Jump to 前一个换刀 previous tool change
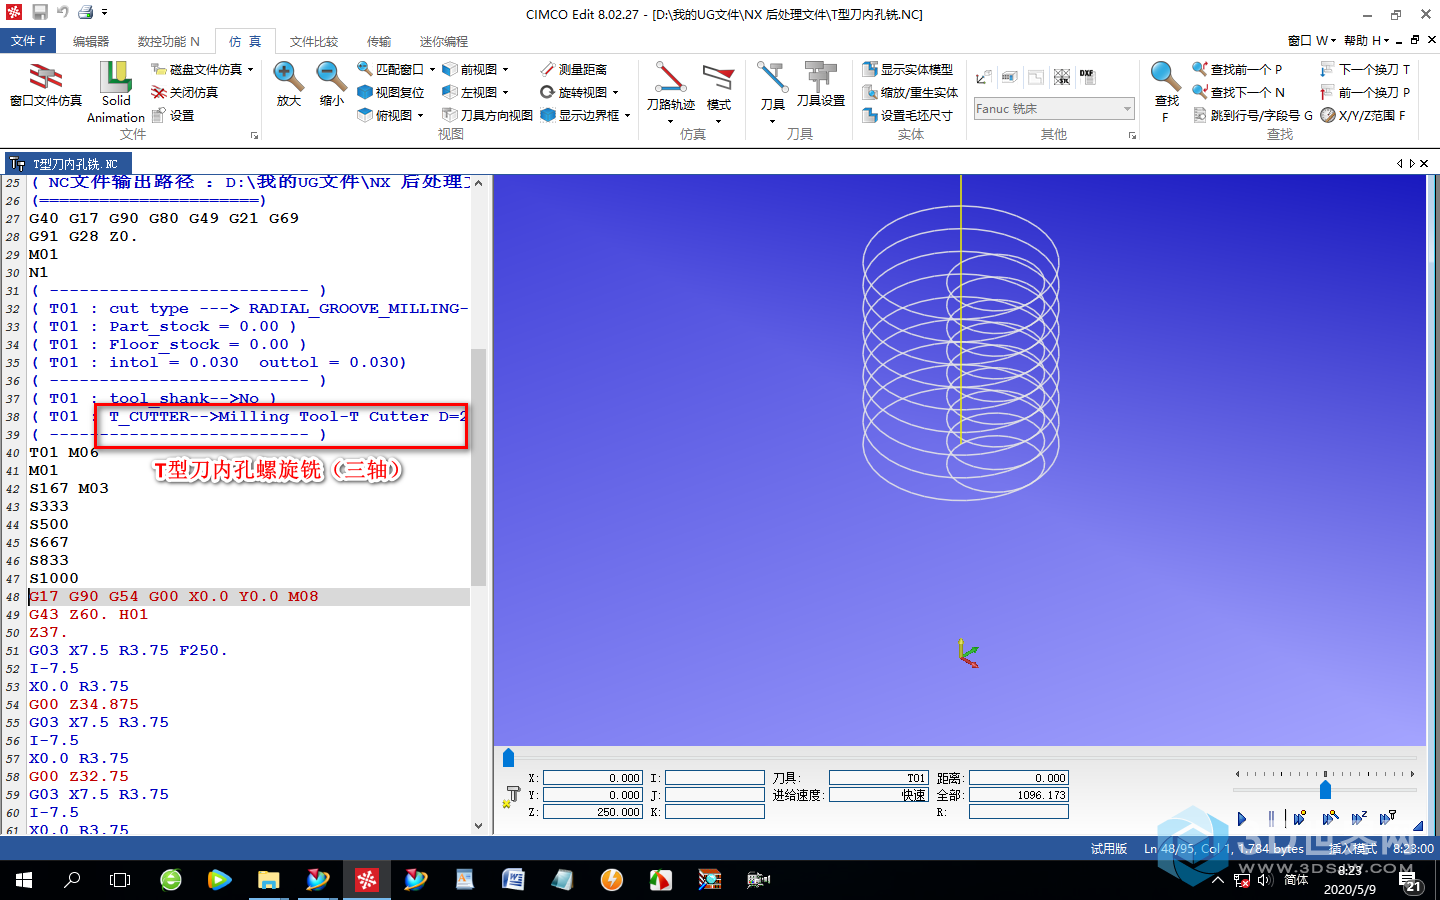1440x900 pixels. pyautogui.click(x=1365, y=92)
